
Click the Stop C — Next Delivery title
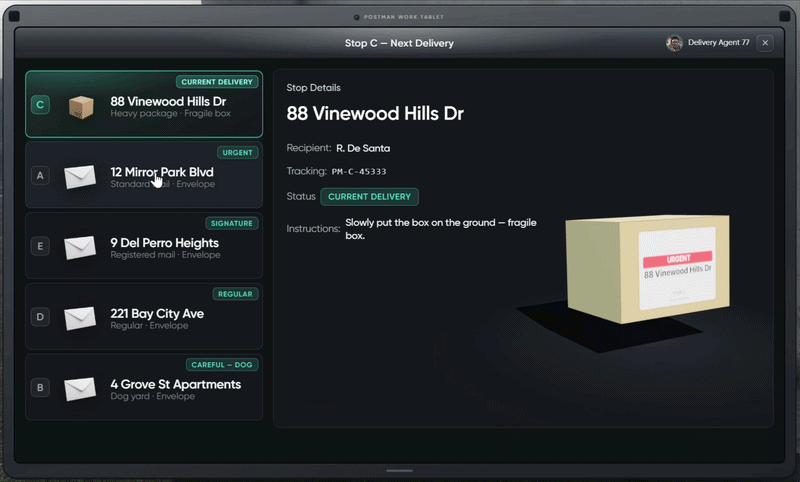pos(399,43)
